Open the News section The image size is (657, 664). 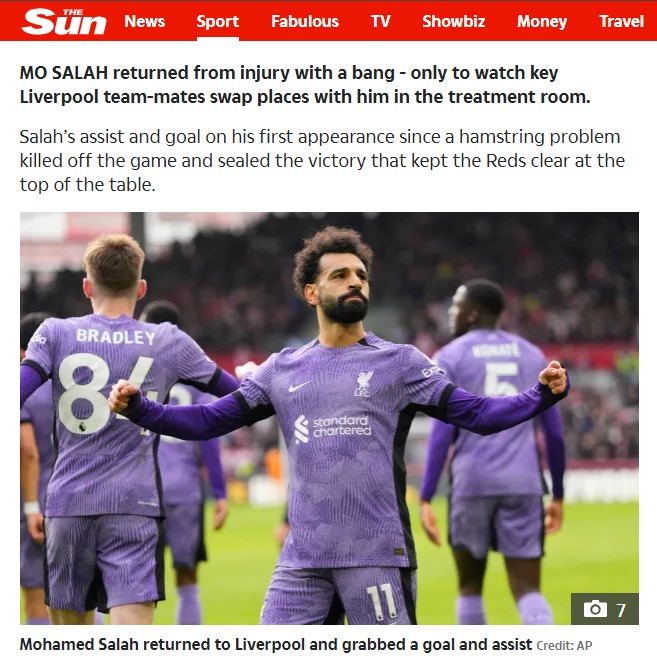(144, 21)
